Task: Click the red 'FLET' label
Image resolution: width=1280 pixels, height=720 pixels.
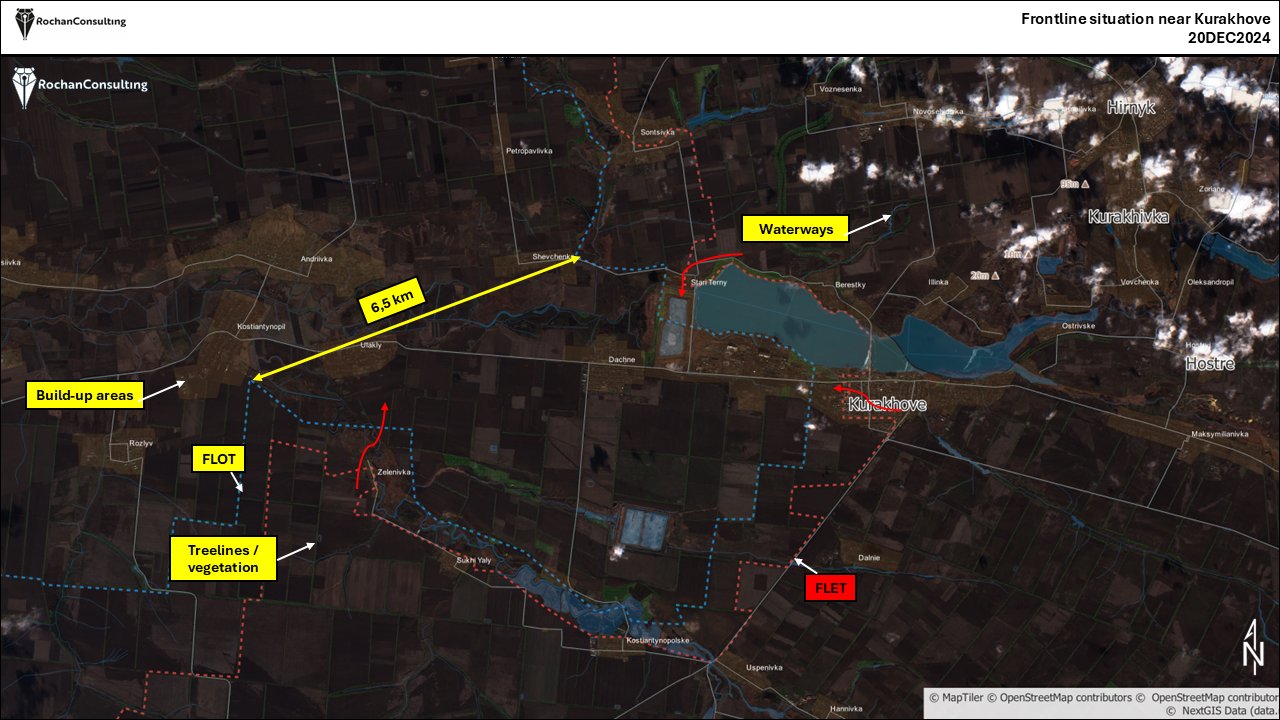Action: (x=831, y=588)
